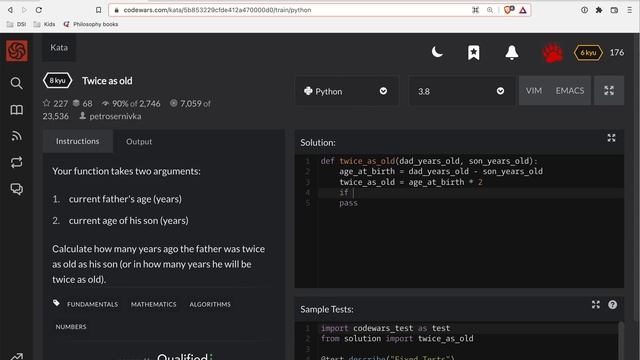Expand the Solution editor panel

tap(611, 138)
